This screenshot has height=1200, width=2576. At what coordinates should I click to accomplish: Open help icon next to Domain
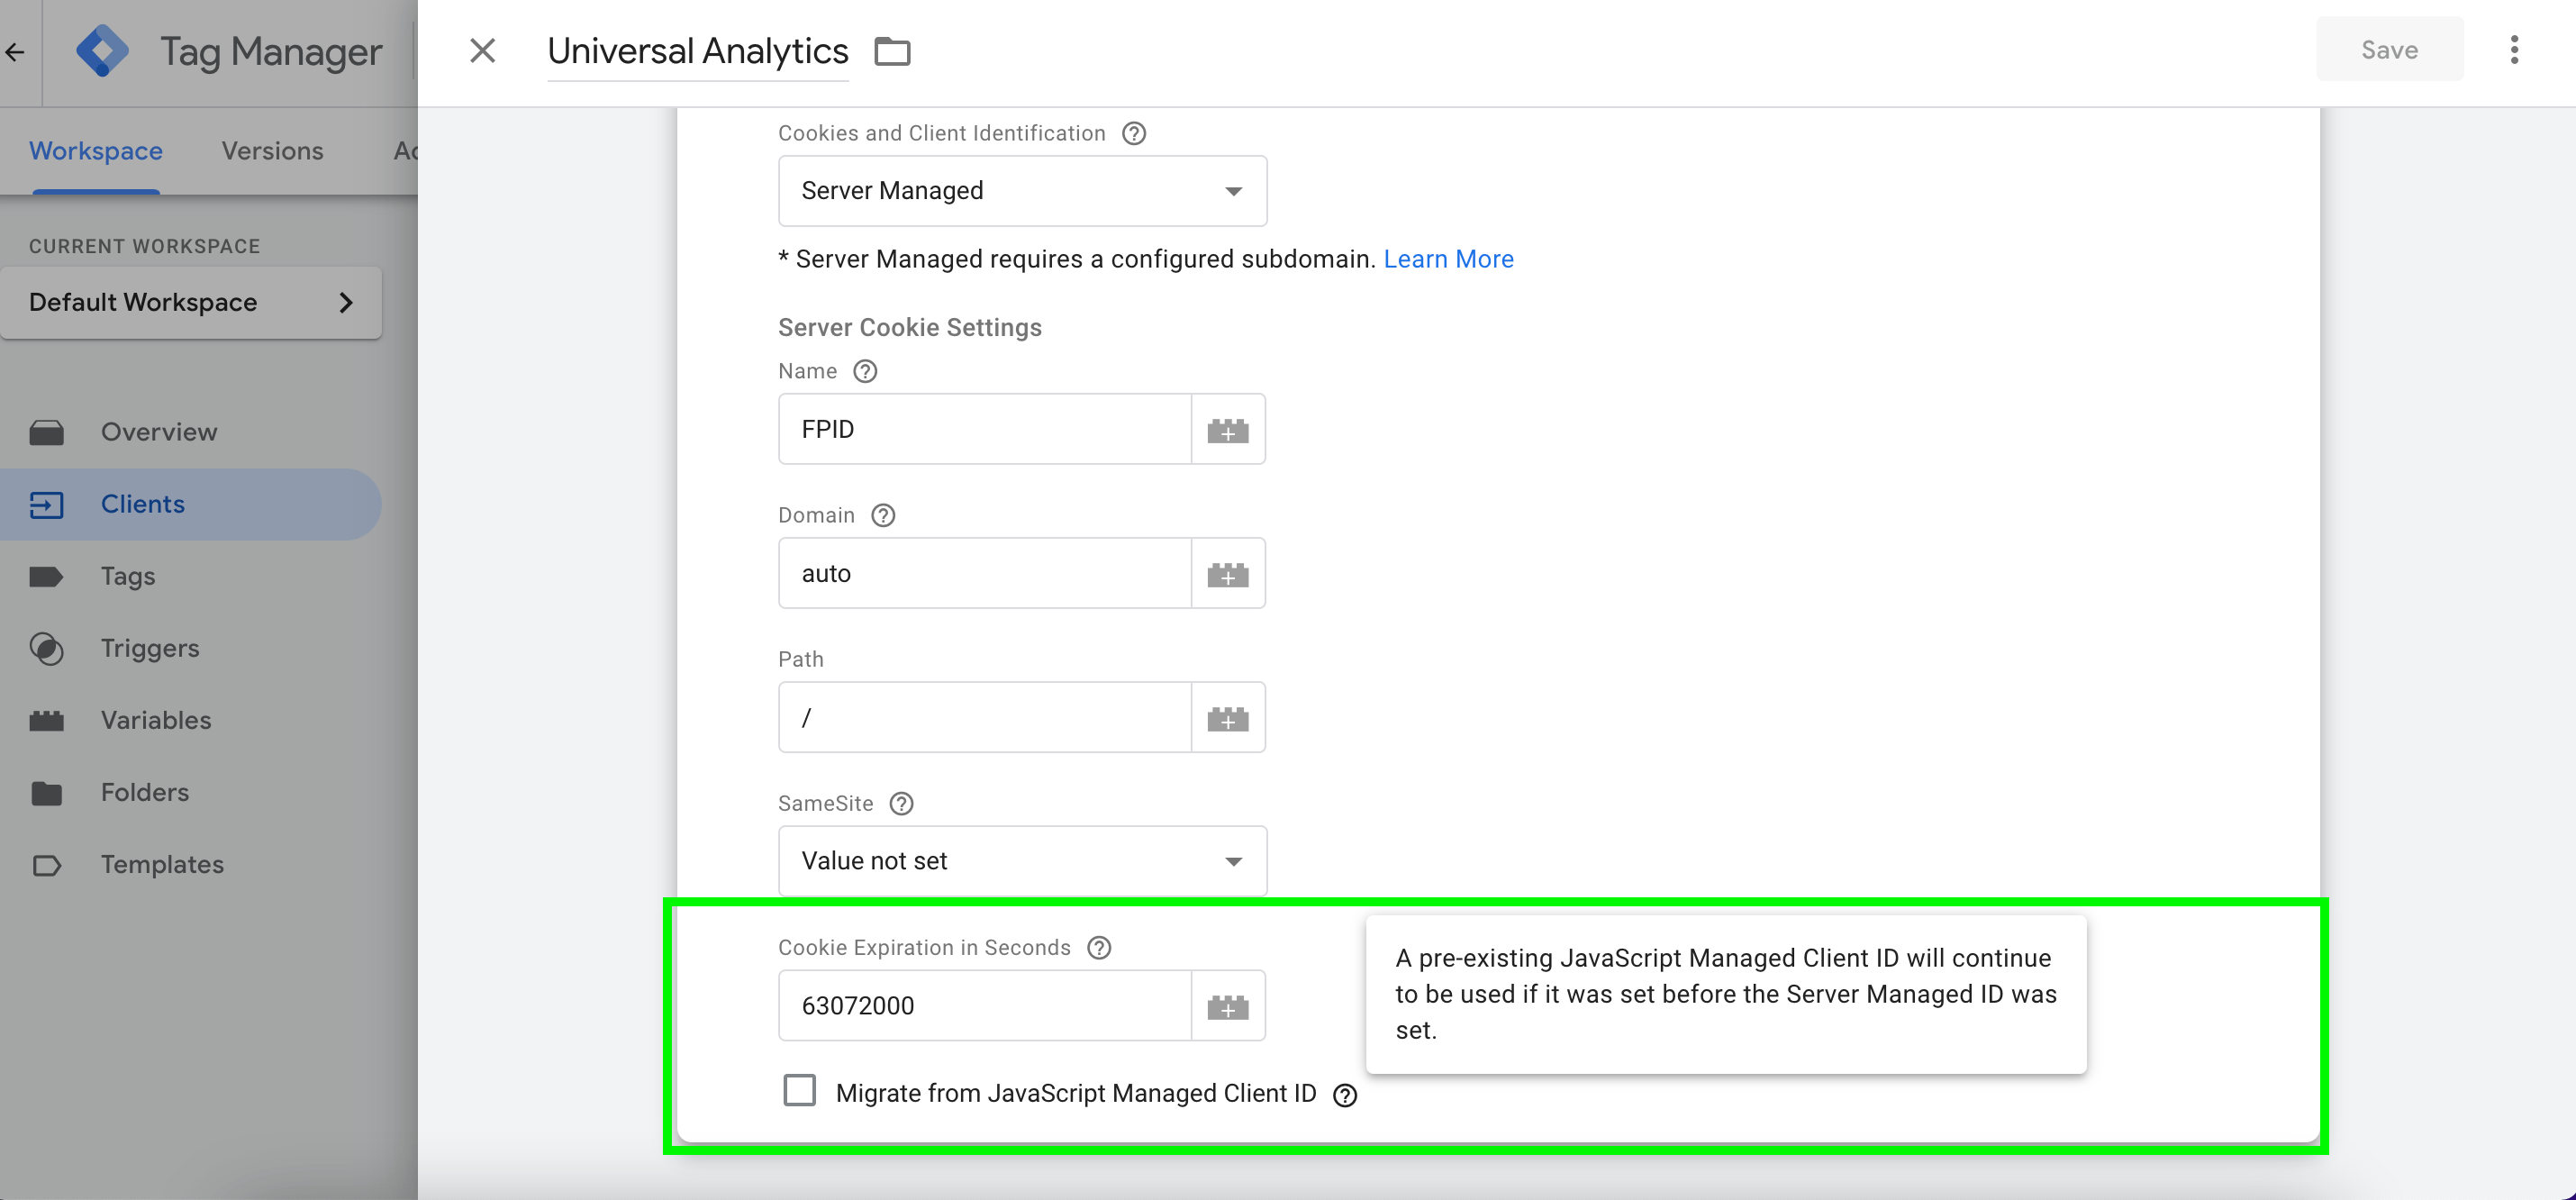pos(883,515)
